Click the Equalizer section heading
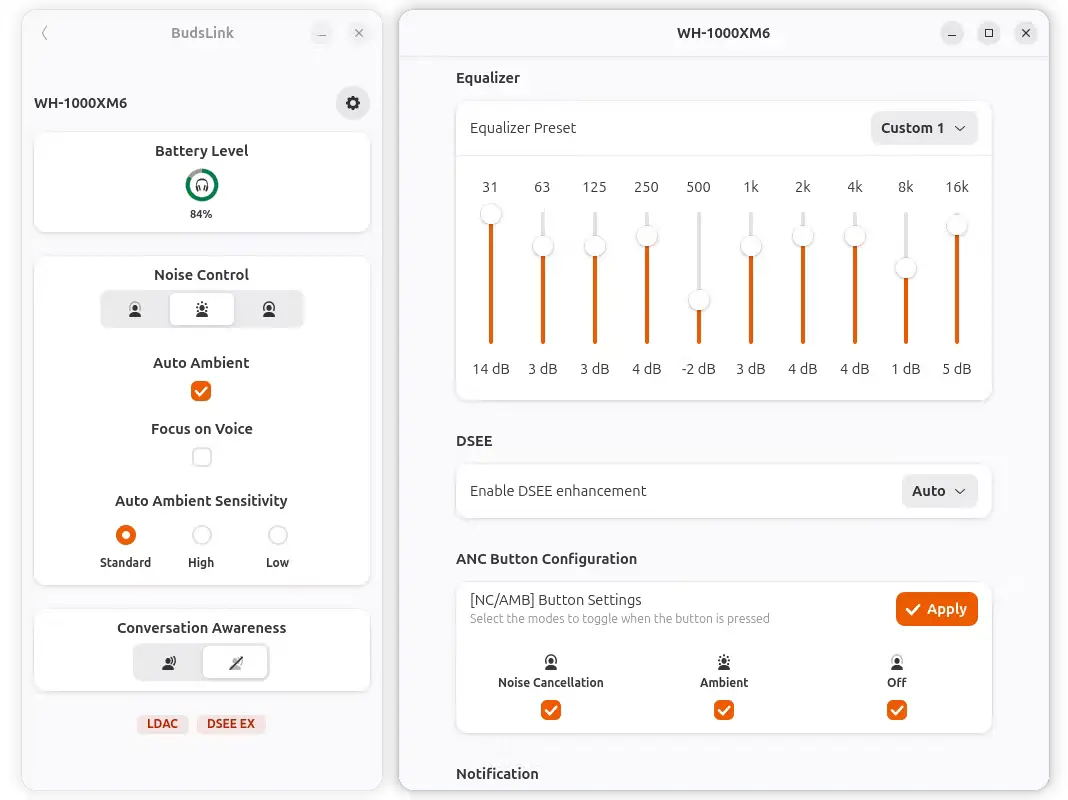This screenshot has height=800, width=1068. point(488,78)
